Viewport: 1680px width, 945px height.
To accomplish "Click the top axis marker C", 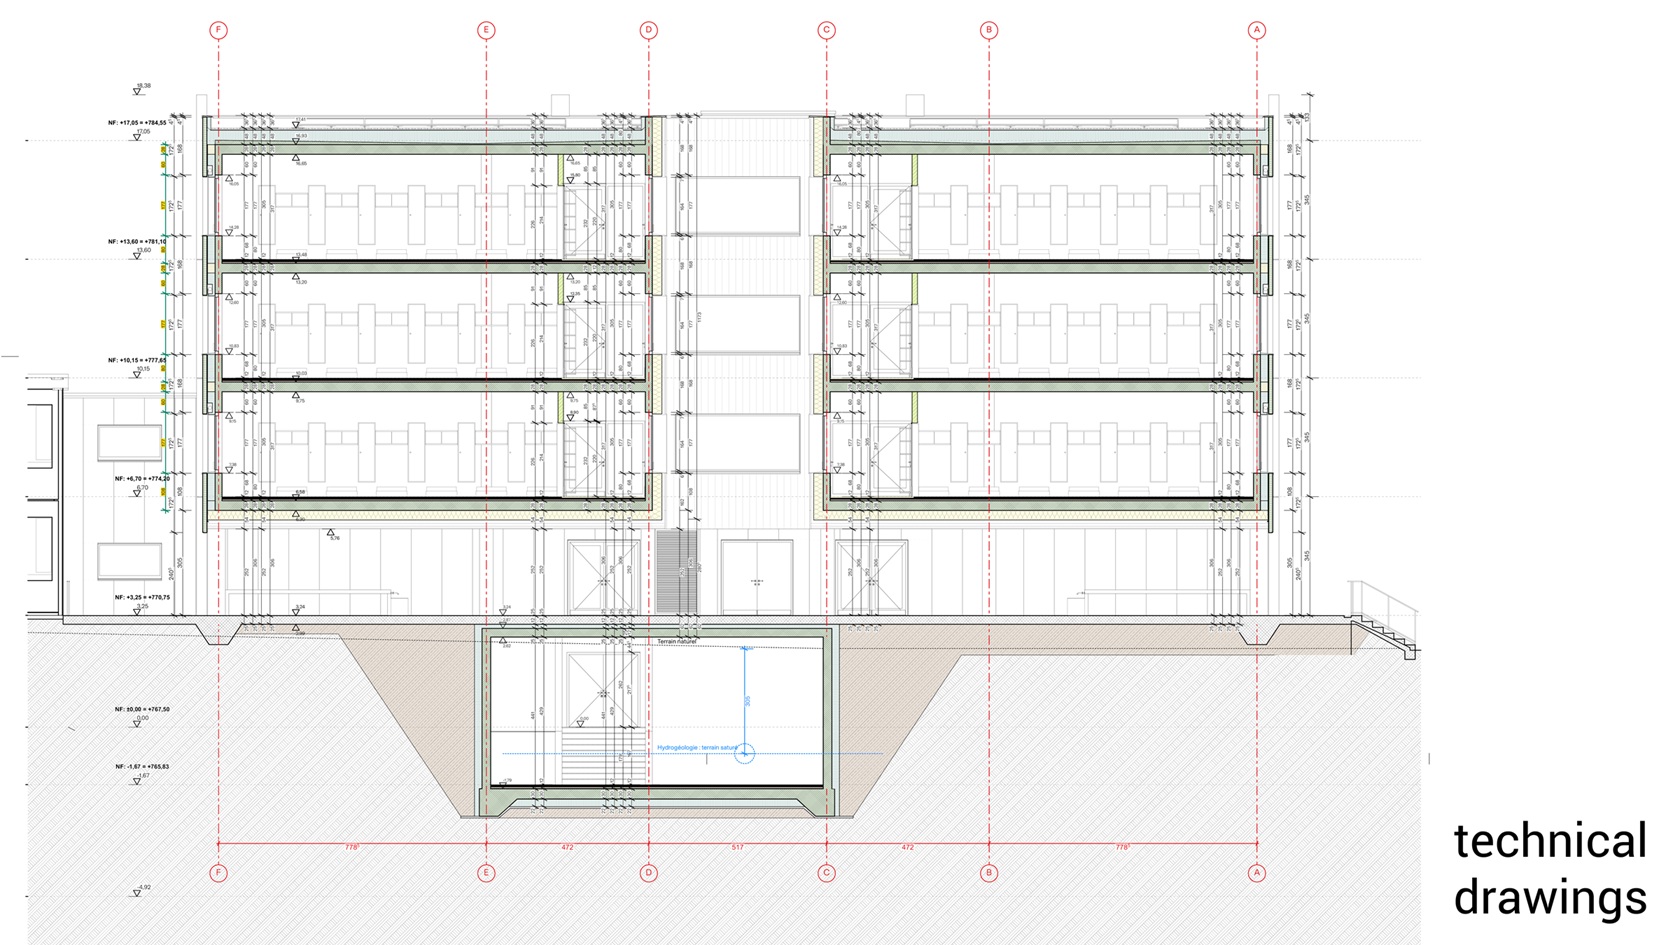I will point(826,30).
